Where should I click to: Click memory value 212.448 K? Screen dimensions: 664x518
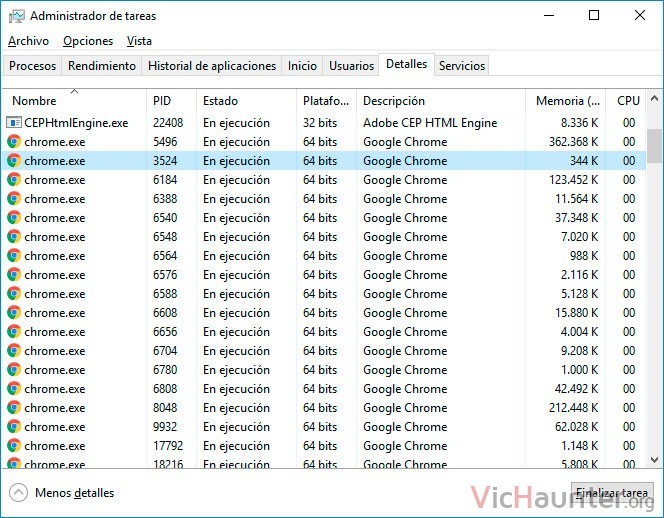tap(574, 408)
